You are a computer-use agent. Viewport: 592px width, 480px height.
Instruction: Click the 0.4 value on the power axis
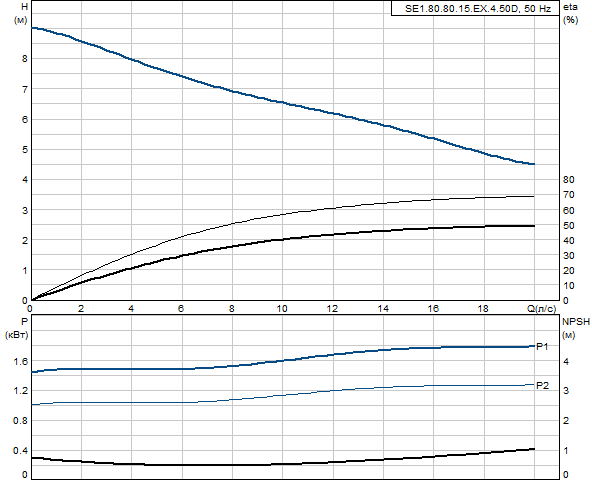tap(21, 451)
